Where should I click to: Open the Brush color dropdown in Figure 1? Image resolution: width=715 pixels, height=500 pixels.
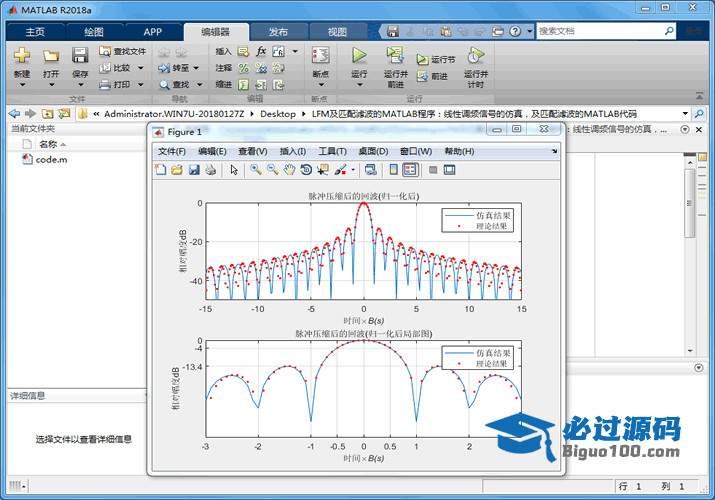click(x=353, y=170)
